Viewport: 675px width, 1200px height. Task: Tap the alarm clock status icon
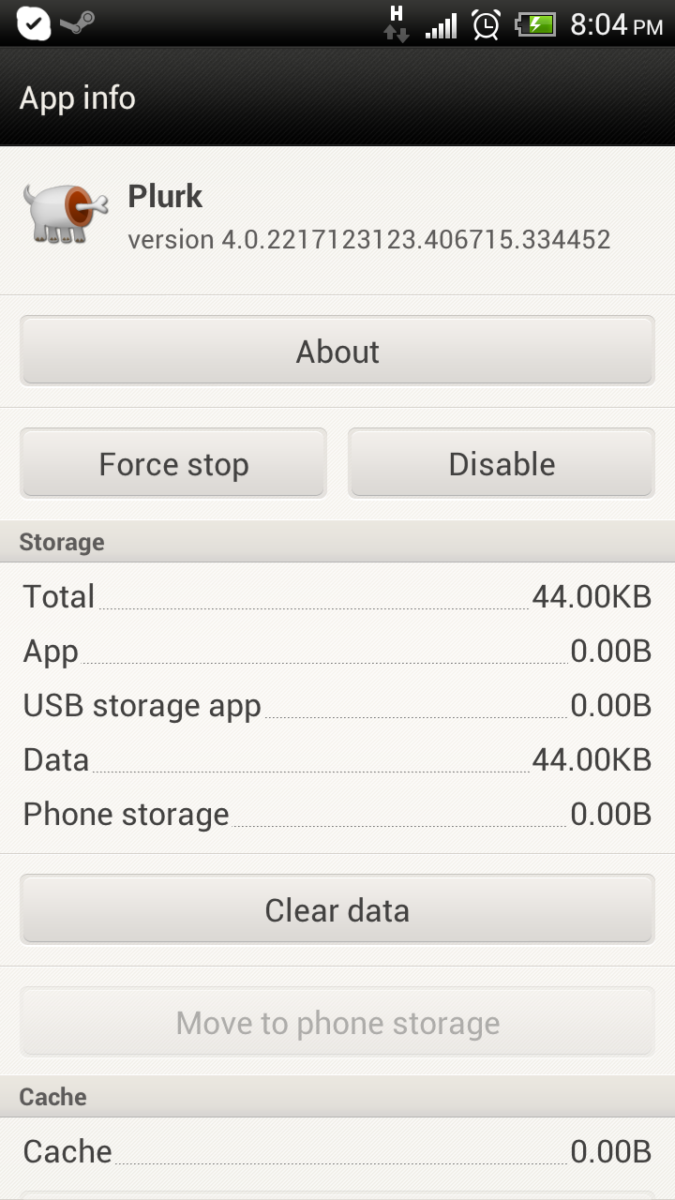[x=486, y=23]
